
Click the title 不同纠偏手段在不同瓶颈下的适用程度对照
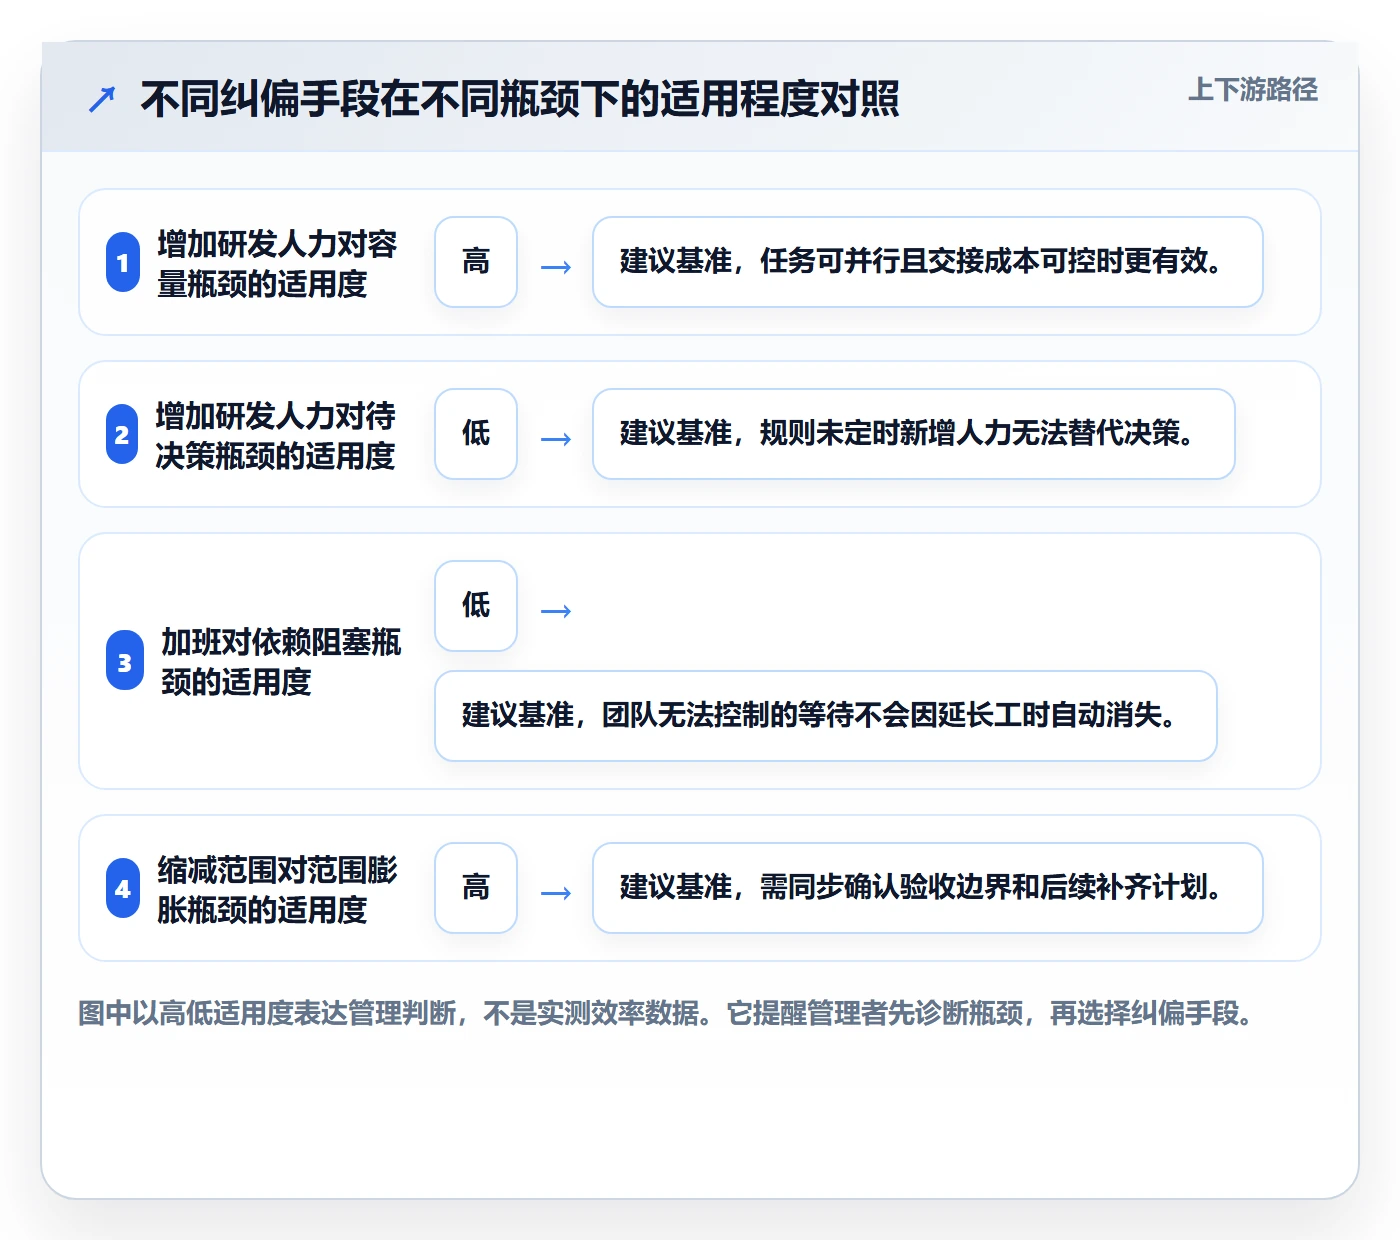pyautogui.click(x=519, y=99)
